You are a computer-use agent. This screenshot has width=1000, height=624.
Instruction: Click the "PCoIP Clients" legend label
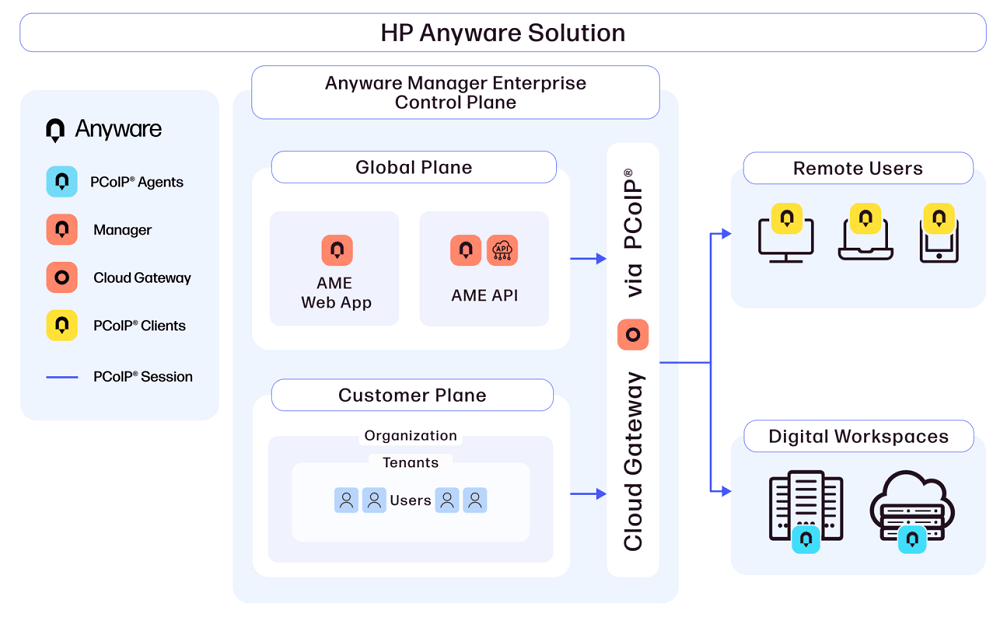click(x=140, y=326)
